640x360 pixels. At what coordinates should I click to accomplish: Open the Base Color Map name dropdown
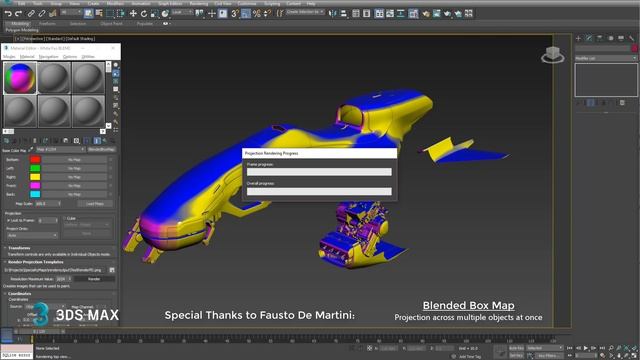pyautogui.click(x=60, y=149)
